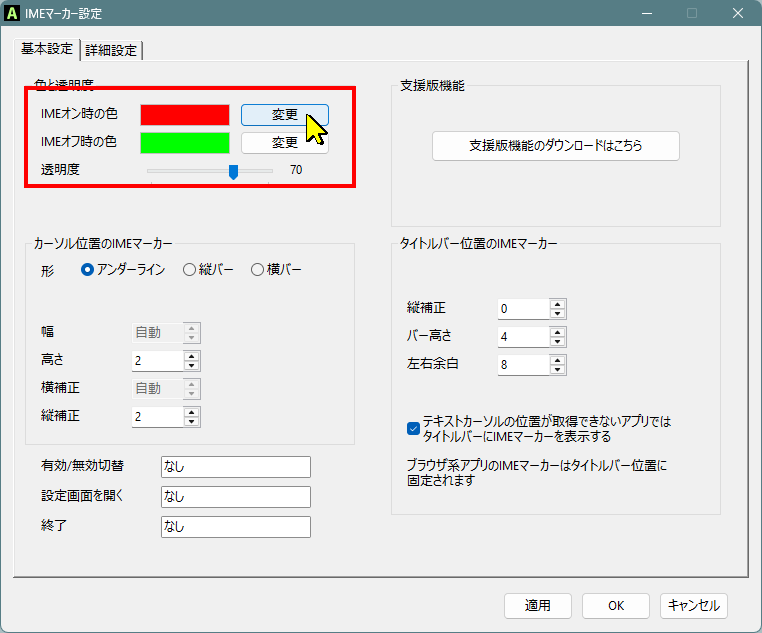This screenshot has width=762, height=633.
Task: Increase 高さ value with up arrow
Action: point(191,356)
